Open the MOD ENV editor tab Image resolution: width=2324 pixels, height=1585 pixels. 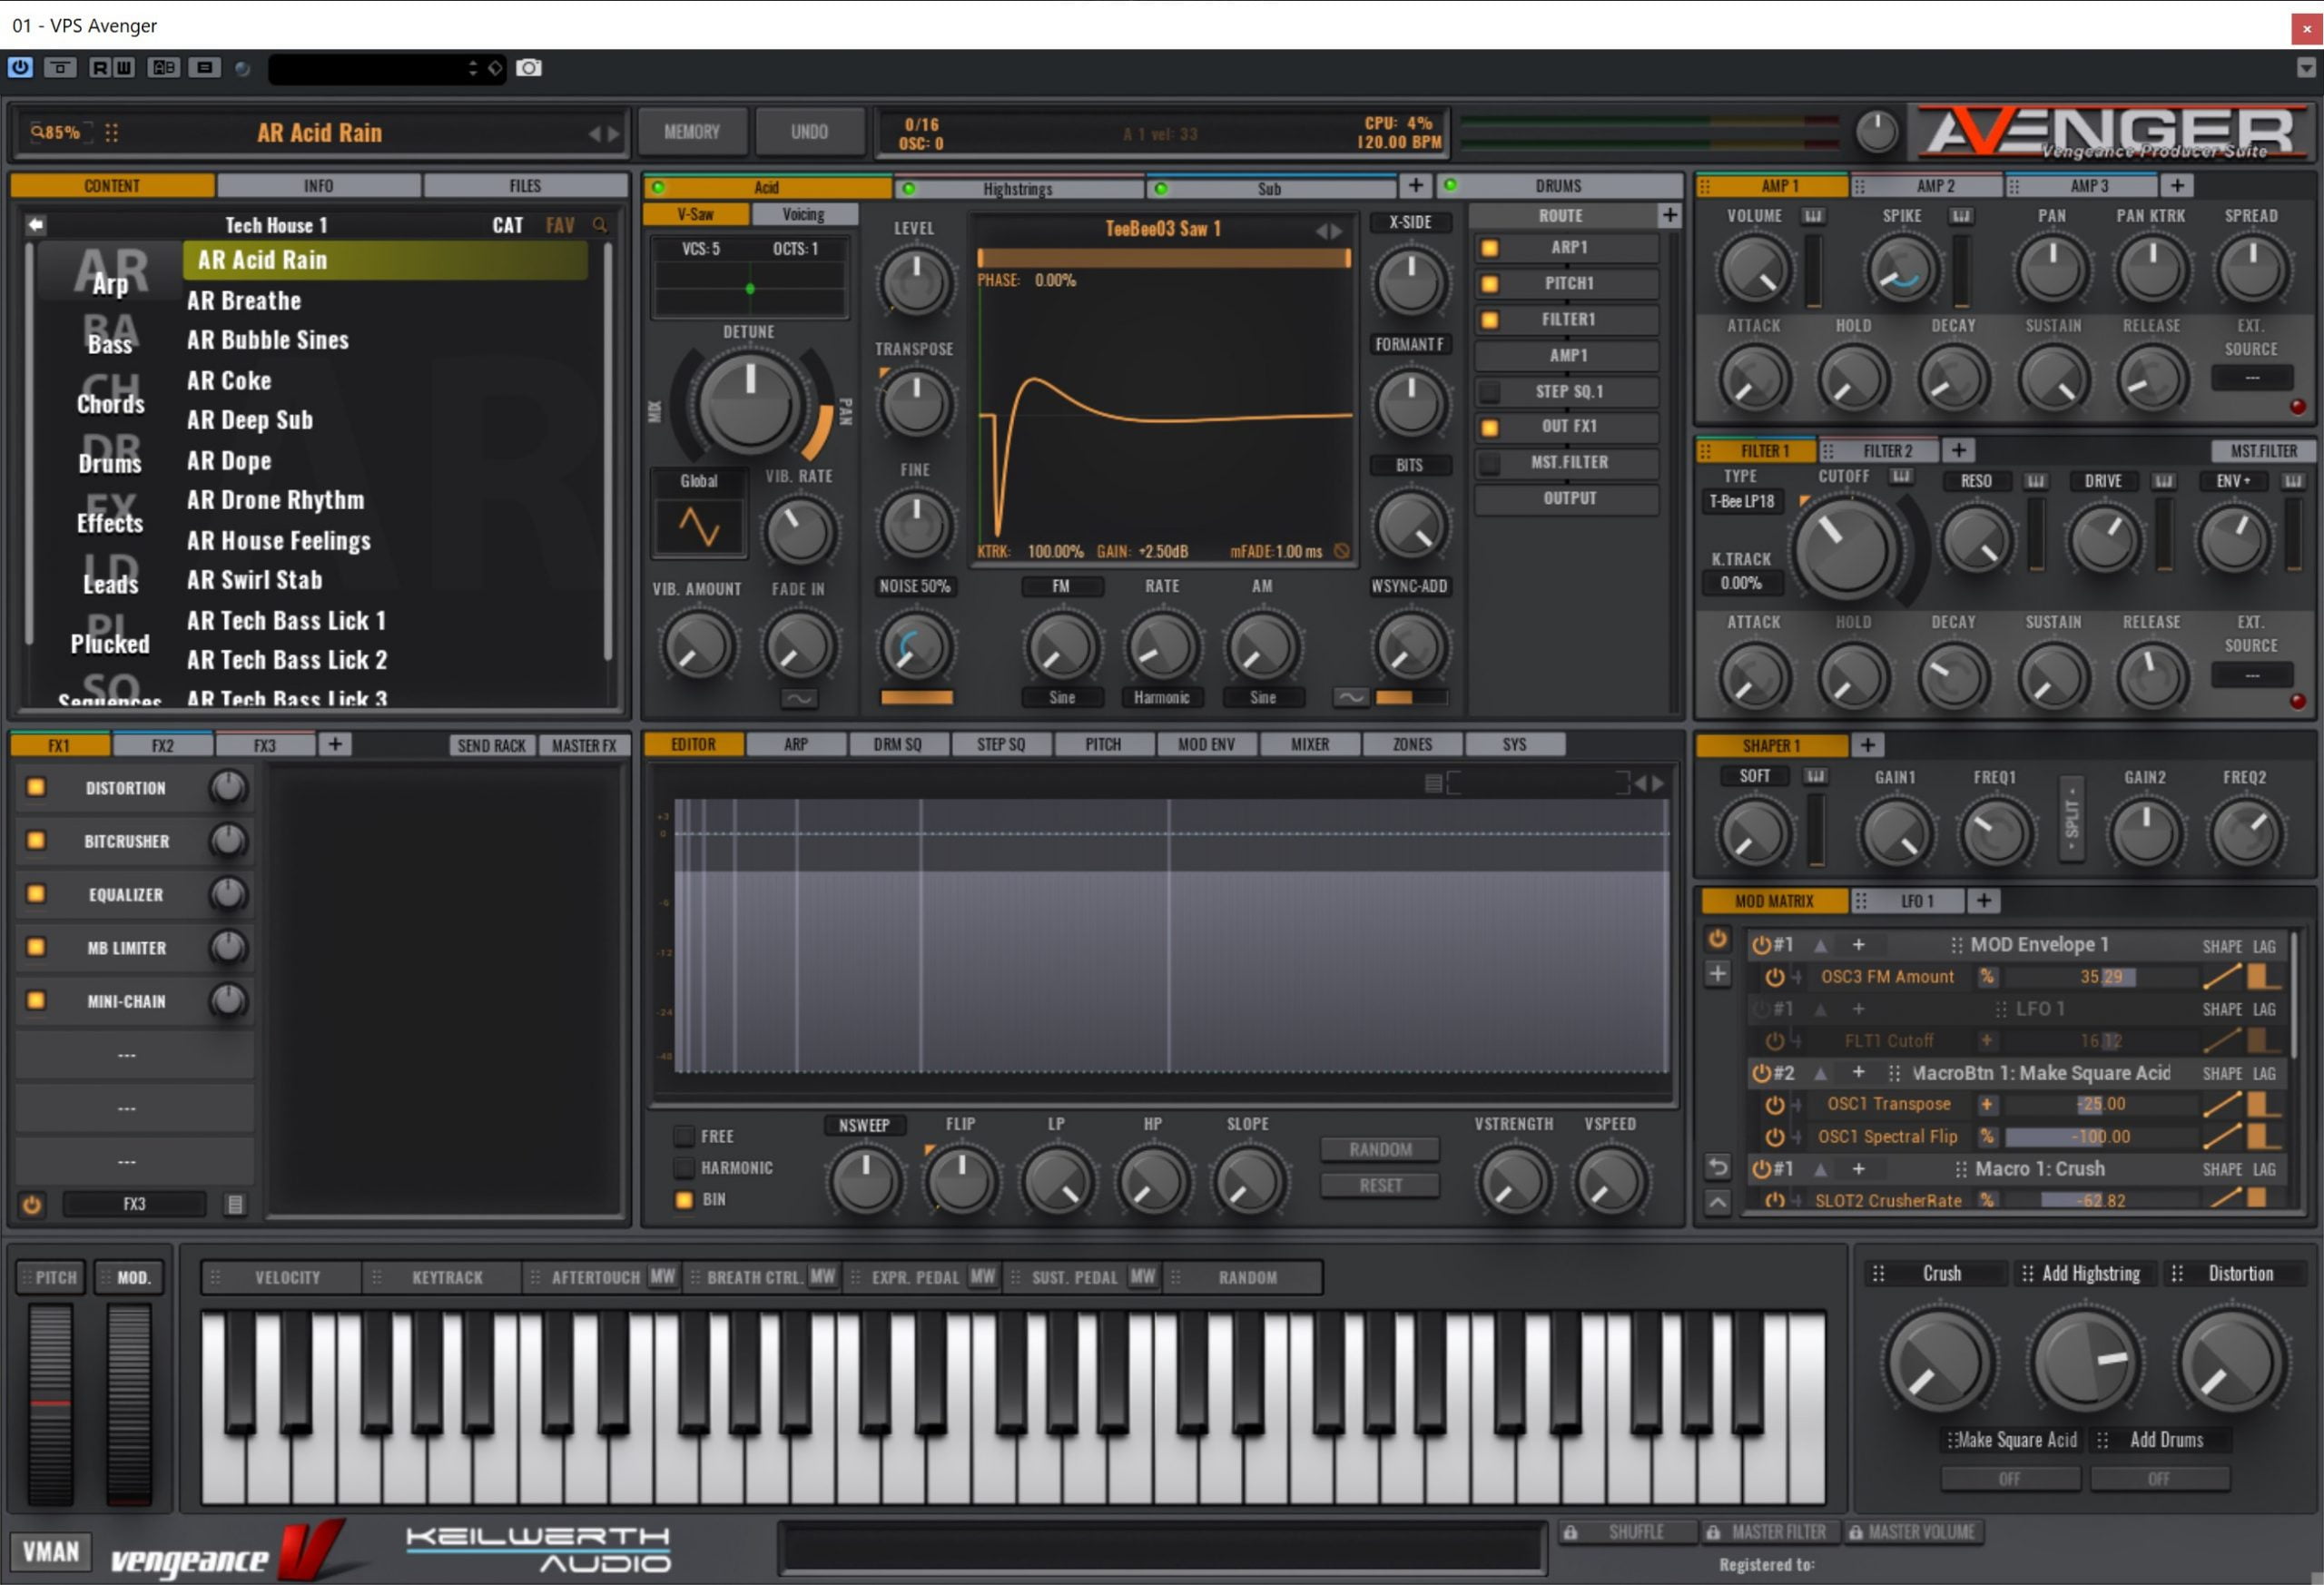1206,744
